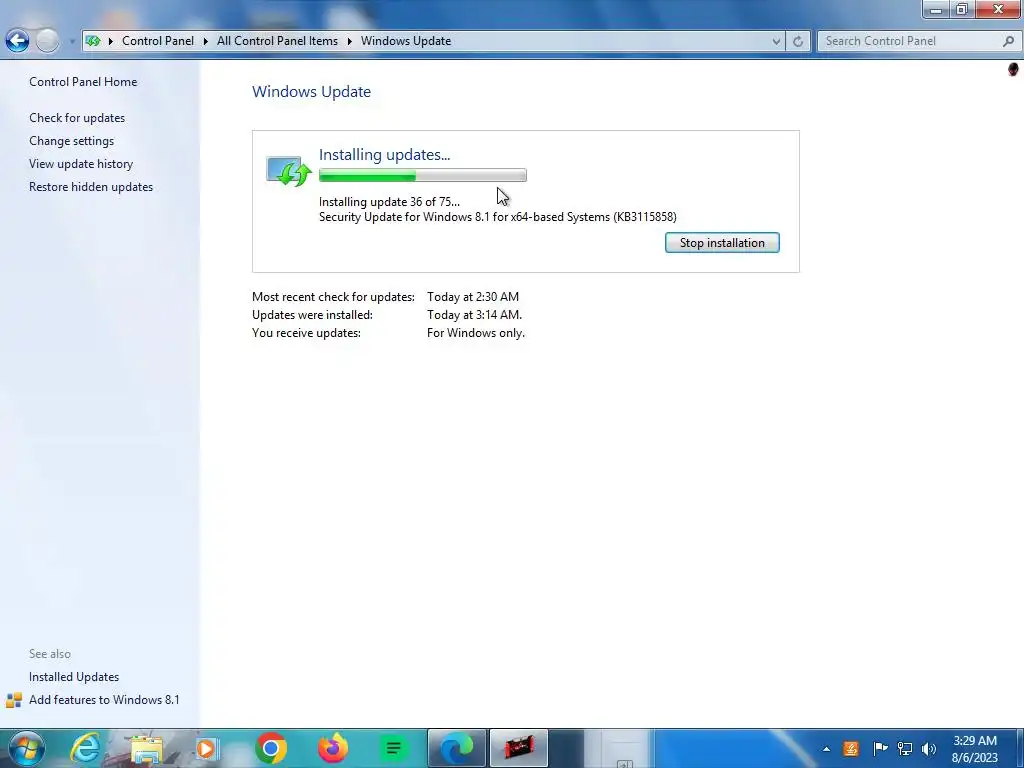Click the green installation progress bar

[423, 175]
